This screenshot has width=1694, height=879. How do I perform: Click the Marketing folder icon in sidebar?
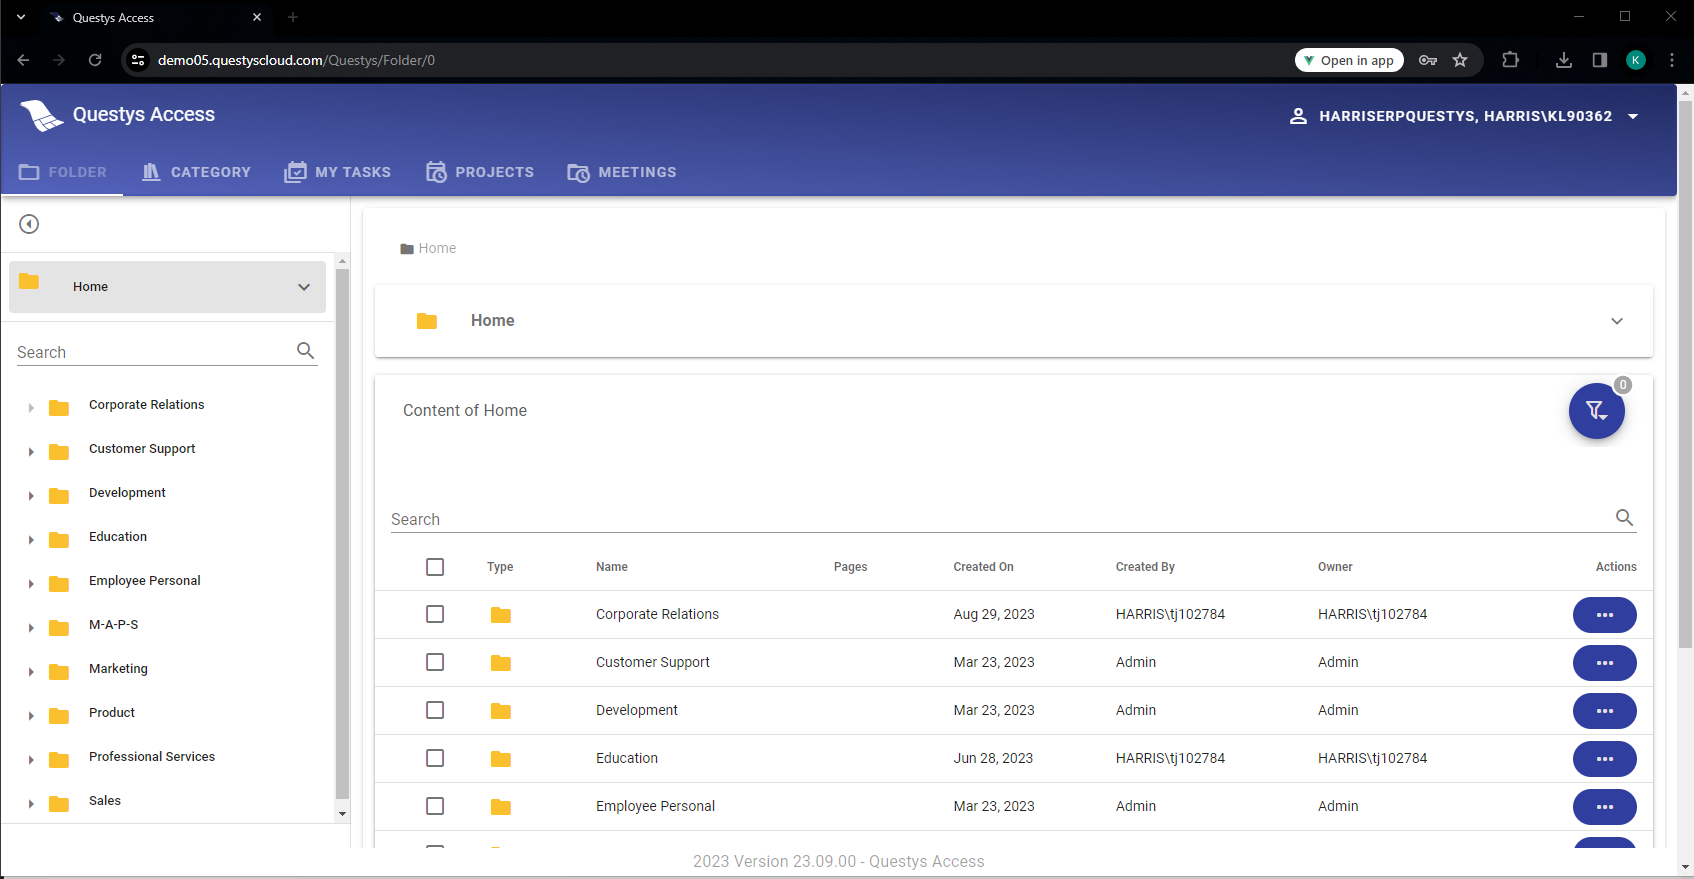(x=59, y=672)
